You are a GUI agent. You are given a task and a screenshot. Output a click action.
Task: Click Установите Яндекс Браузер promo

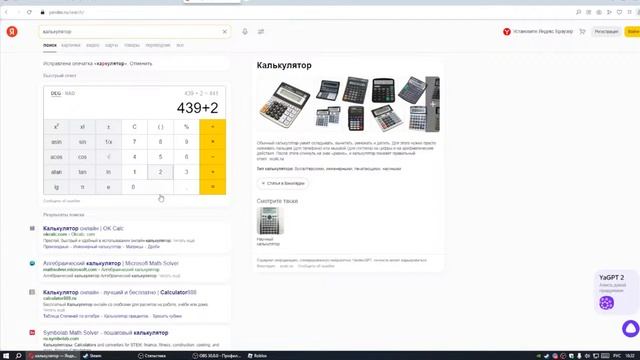coord(538,31)
